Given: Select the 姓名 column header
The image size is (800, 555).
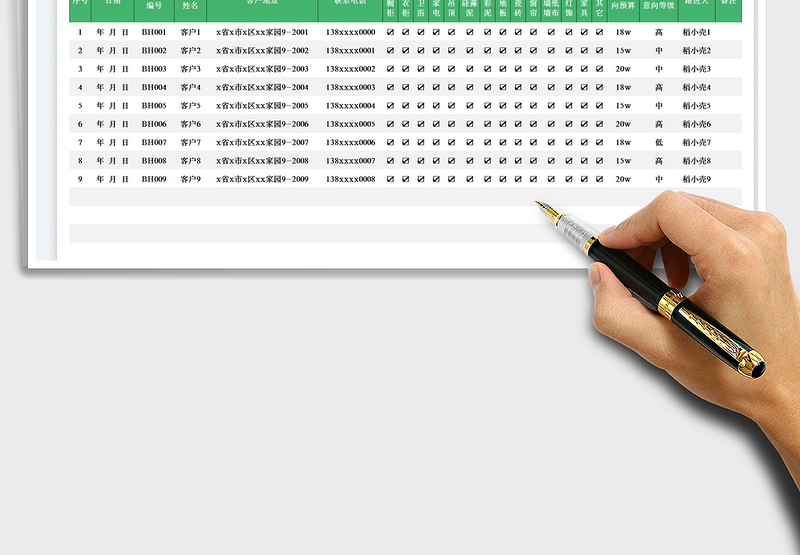Looking at the screenshot, I should tap(190, 6).
